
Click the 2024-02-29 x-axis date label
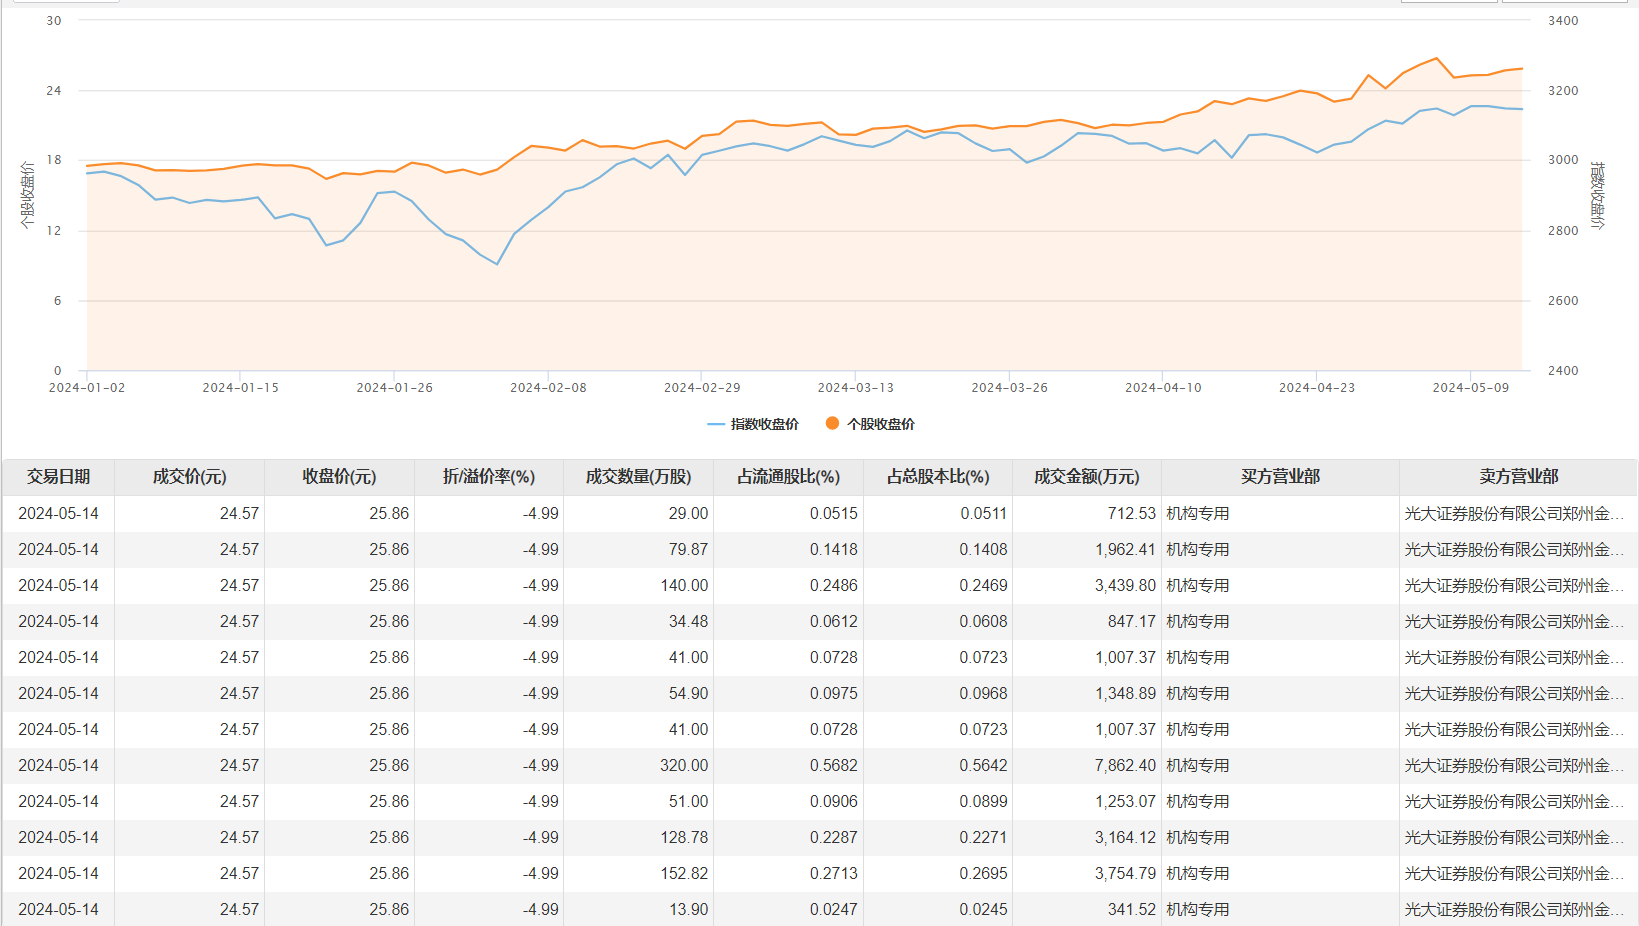click(x=702, y=388)
